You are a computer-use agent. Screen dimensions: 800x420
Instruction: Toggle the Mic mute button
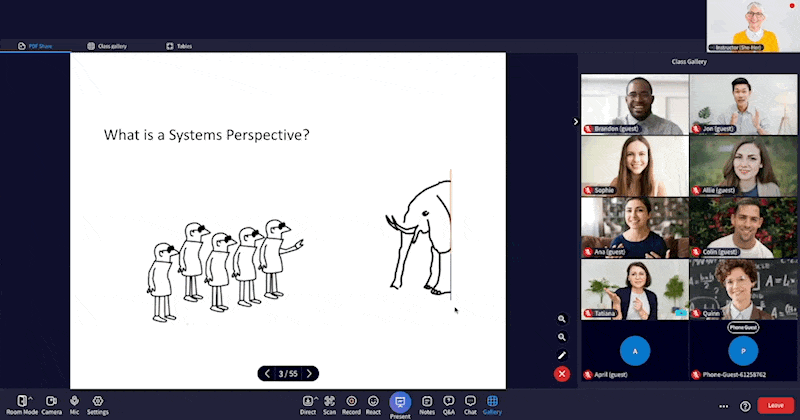(74, 405)
